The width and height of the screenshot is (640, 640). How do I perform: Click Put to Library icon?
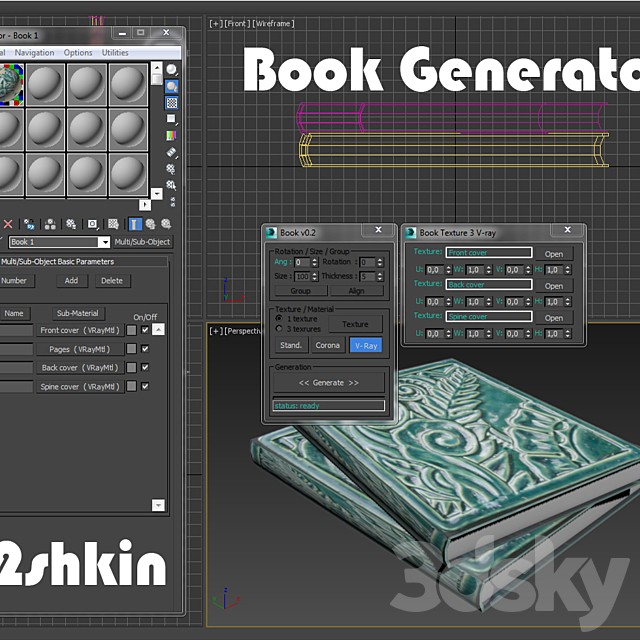click(71, 224)
